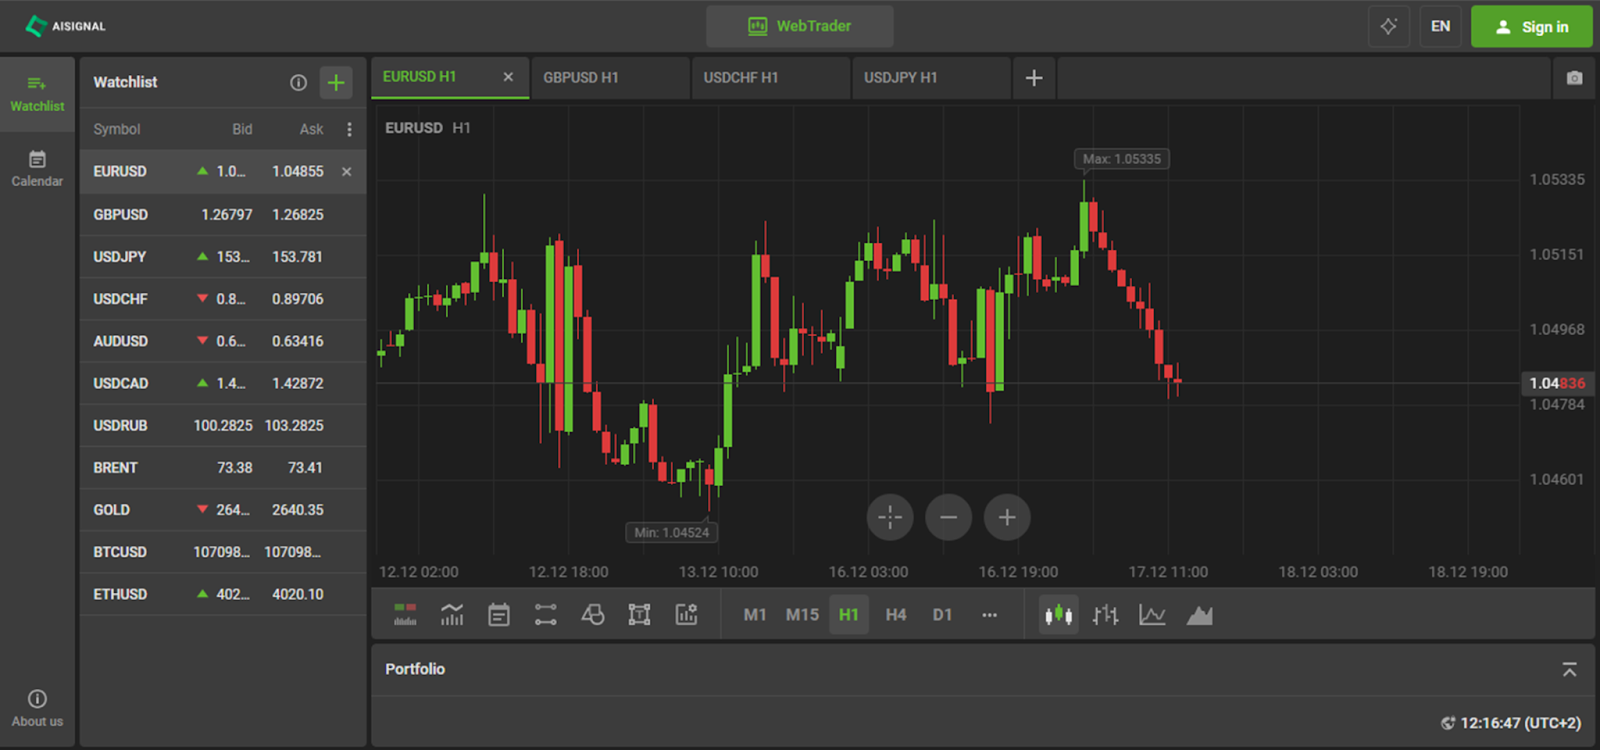Click the Max: 1.05335 chart label
Image resolution: width=1600 pixels, height=750 pixels.
pos(1122,159)
